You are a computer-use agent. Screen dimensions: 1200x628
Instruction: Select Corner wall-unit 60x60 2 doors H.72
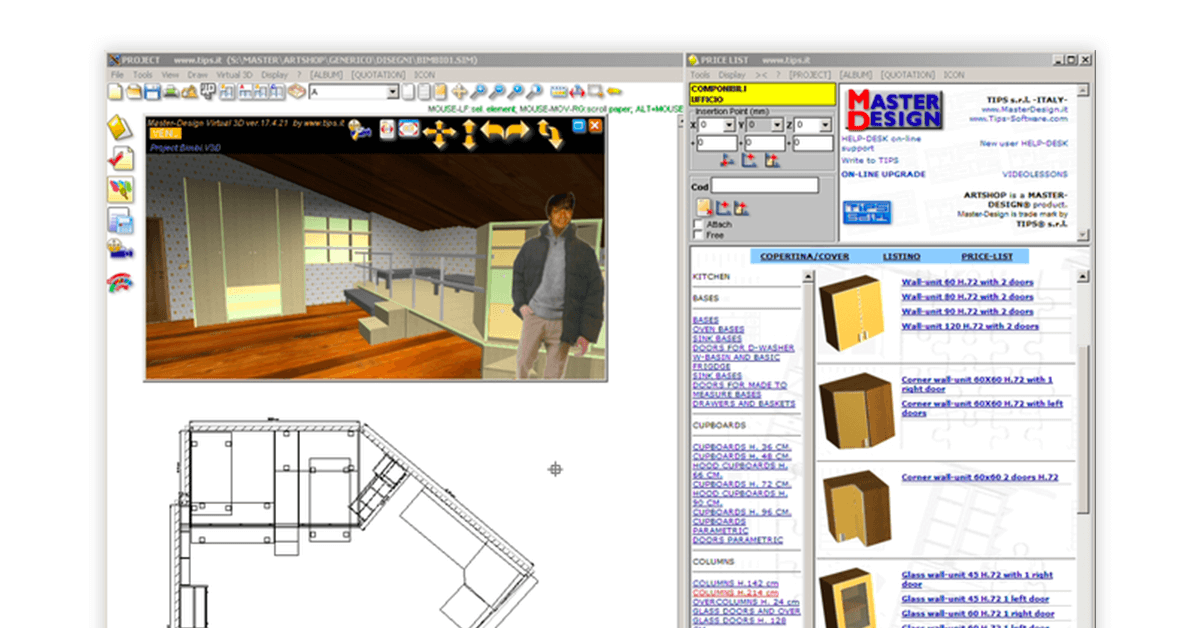point(979,478)
